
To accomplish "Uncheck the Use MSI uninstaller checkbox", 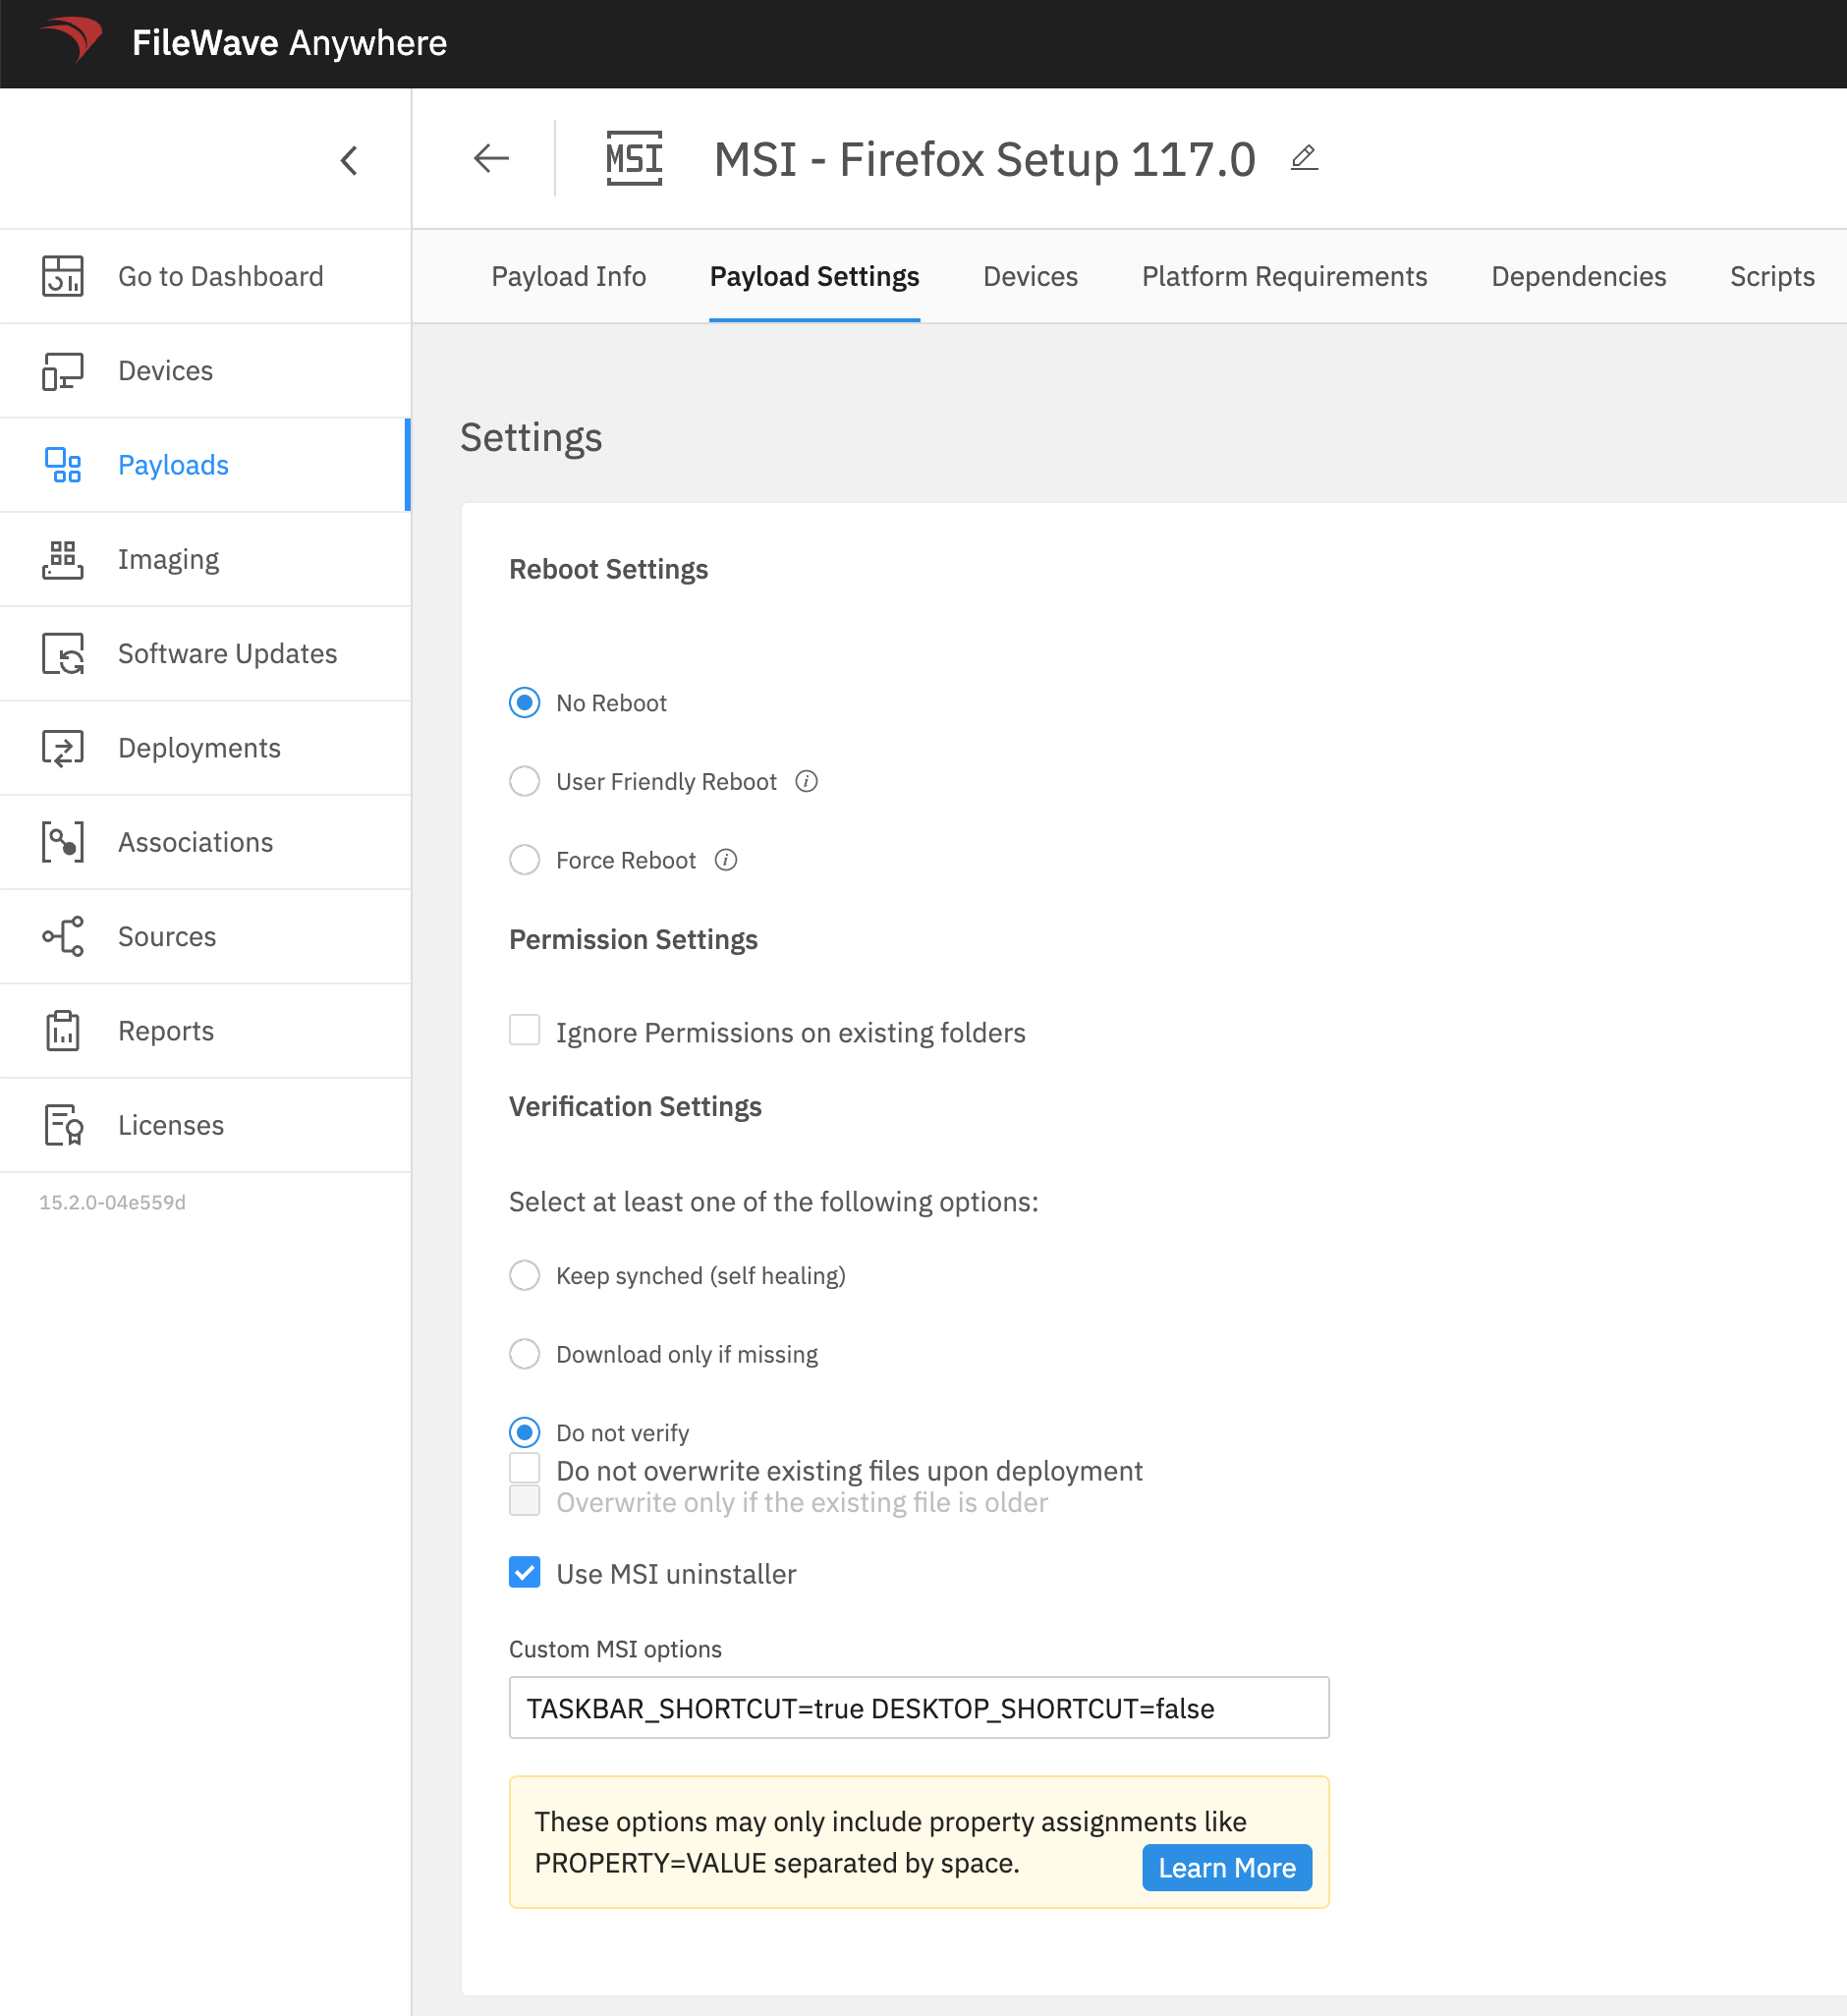I will [x=525, y=1572].
